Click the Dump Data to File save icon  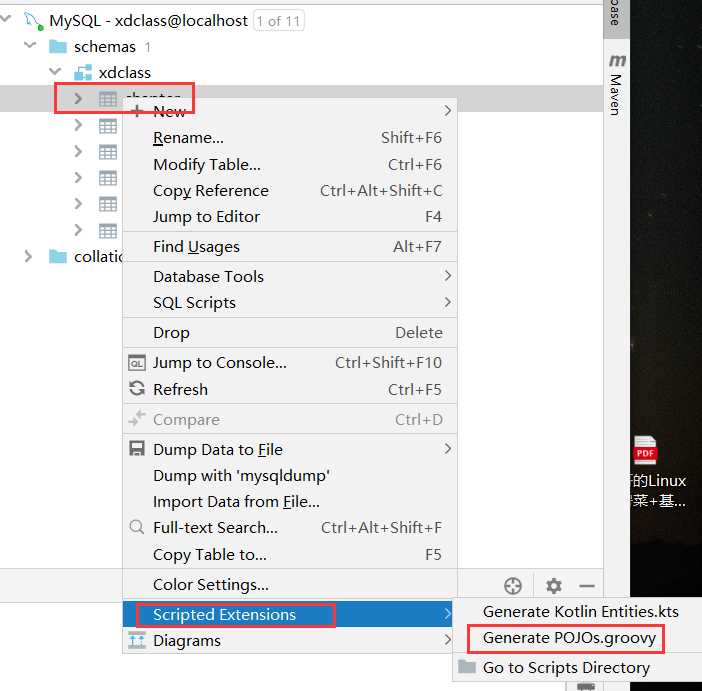point(137,449)
